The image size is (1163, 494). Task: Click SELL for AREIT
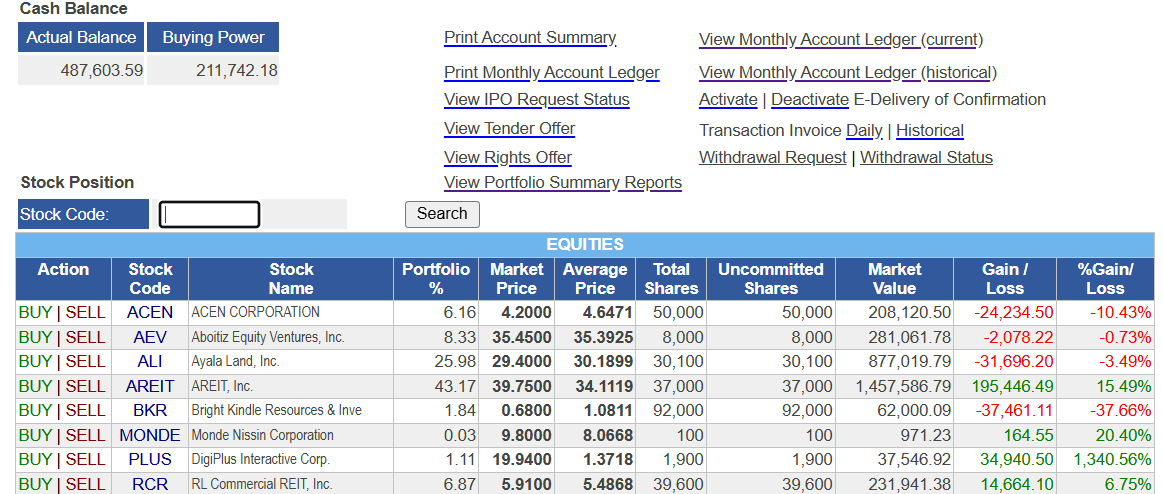coord(85,386)
